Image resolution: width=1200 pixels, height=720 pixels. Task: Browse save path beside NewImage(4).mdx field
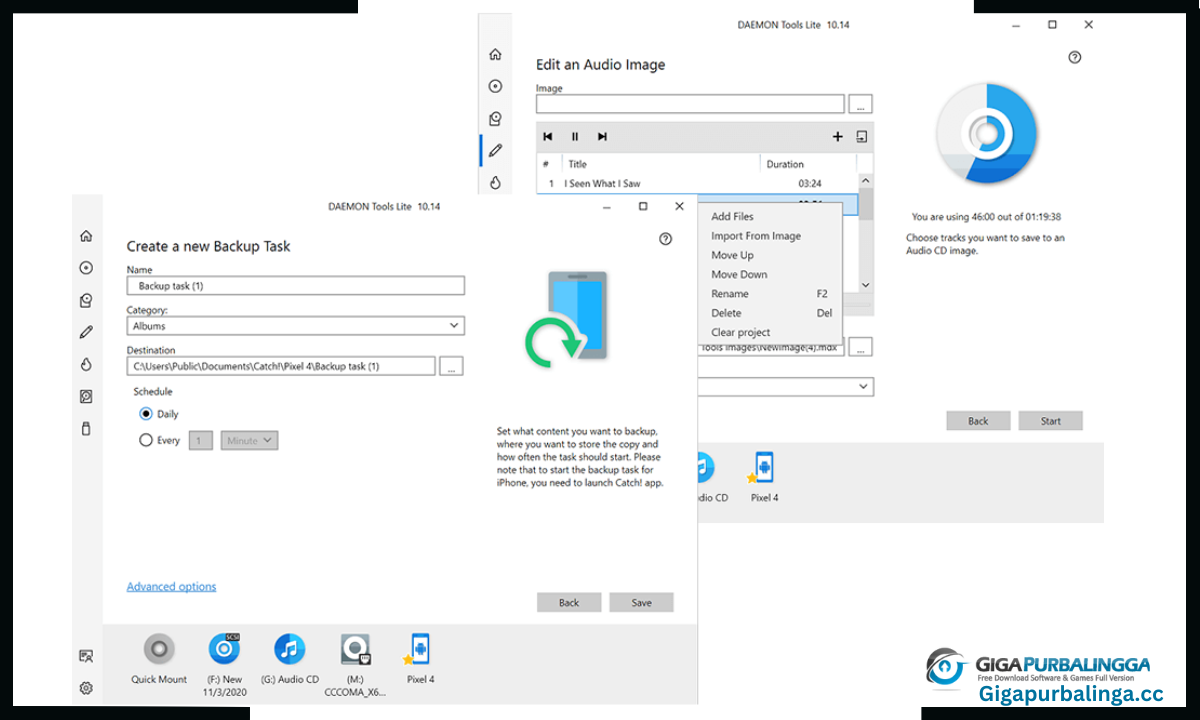click(x=861, y=347)
